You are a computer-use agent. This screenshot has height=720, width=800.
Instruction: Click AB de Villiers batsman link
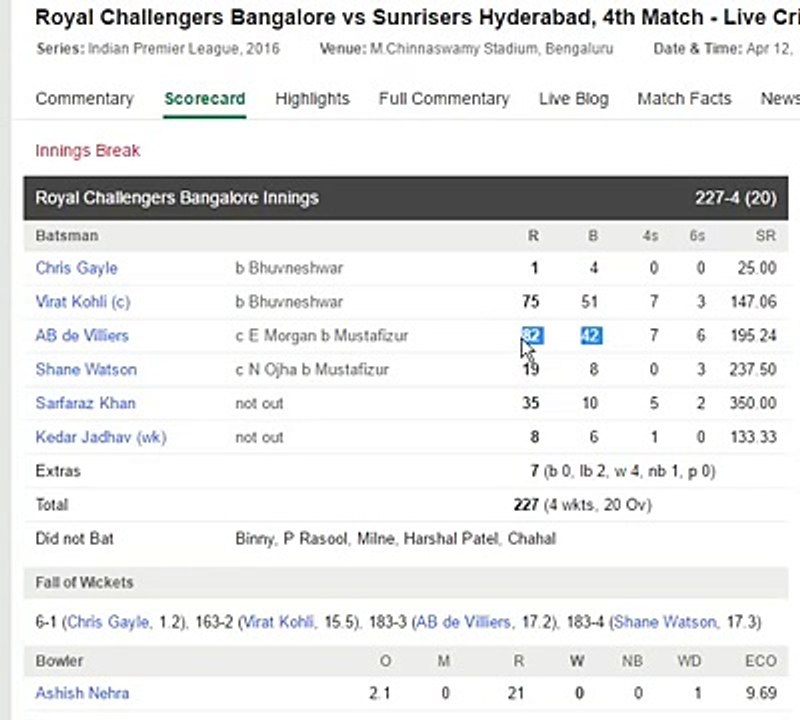click(82, 335)
